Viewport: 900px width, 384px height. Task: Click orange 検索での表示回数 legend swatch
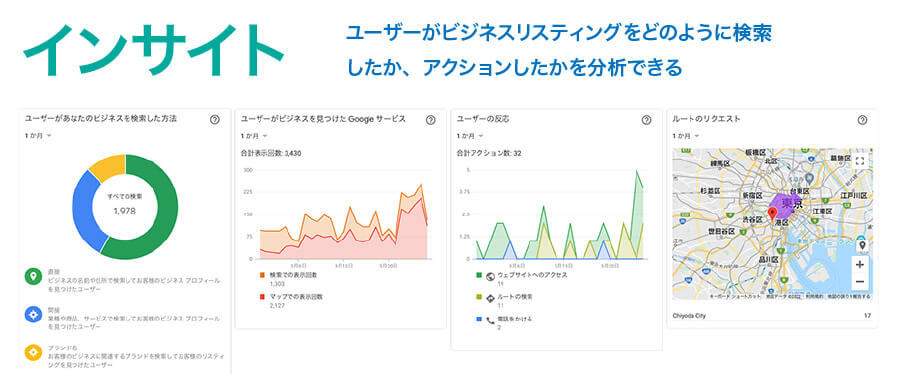point(262,276)
